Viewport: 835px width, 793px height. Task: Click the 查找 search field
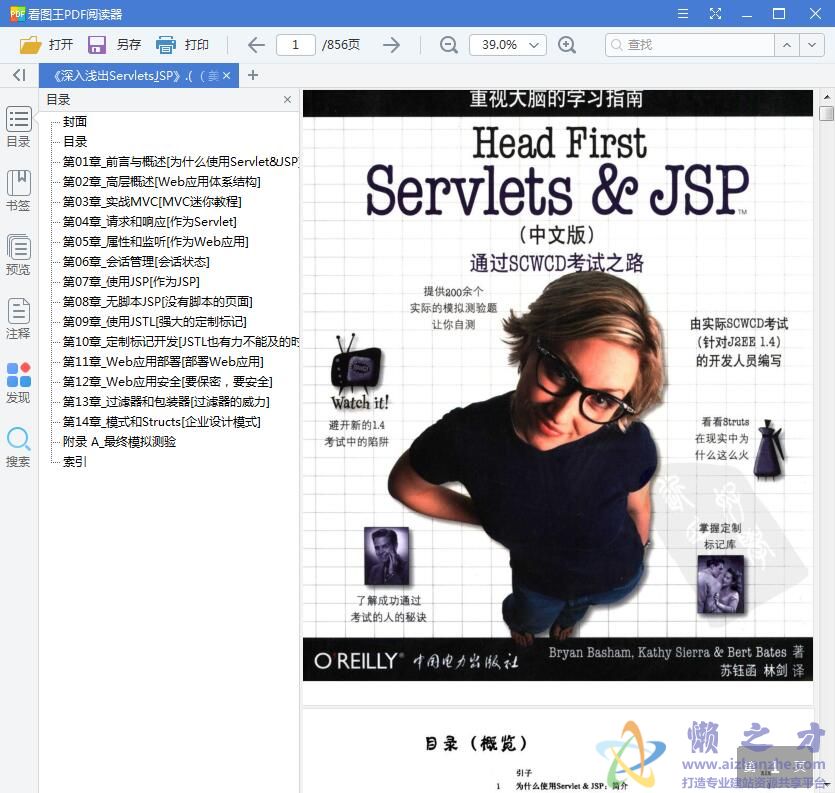(690, 45)
